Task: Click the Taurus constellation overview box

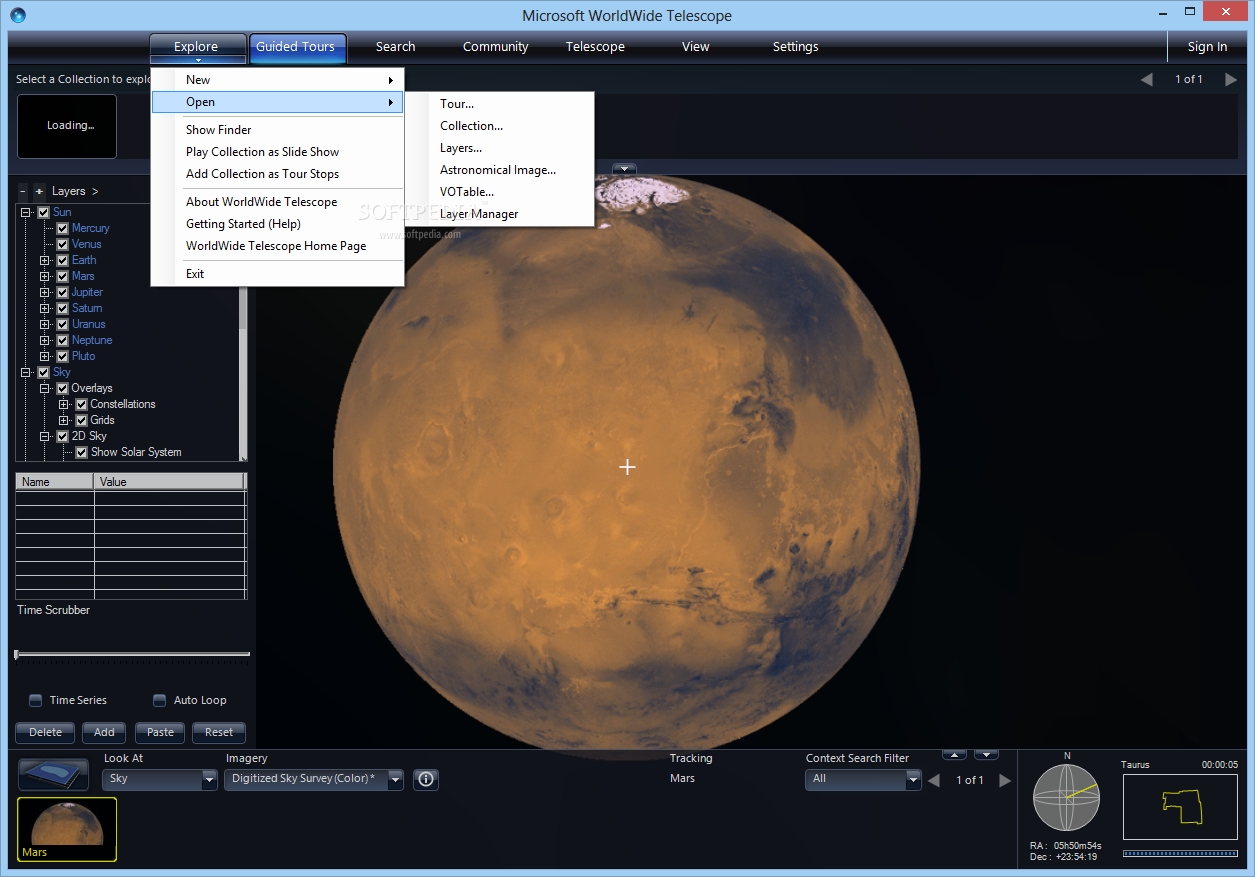Action: click(x=1180, y=806)
